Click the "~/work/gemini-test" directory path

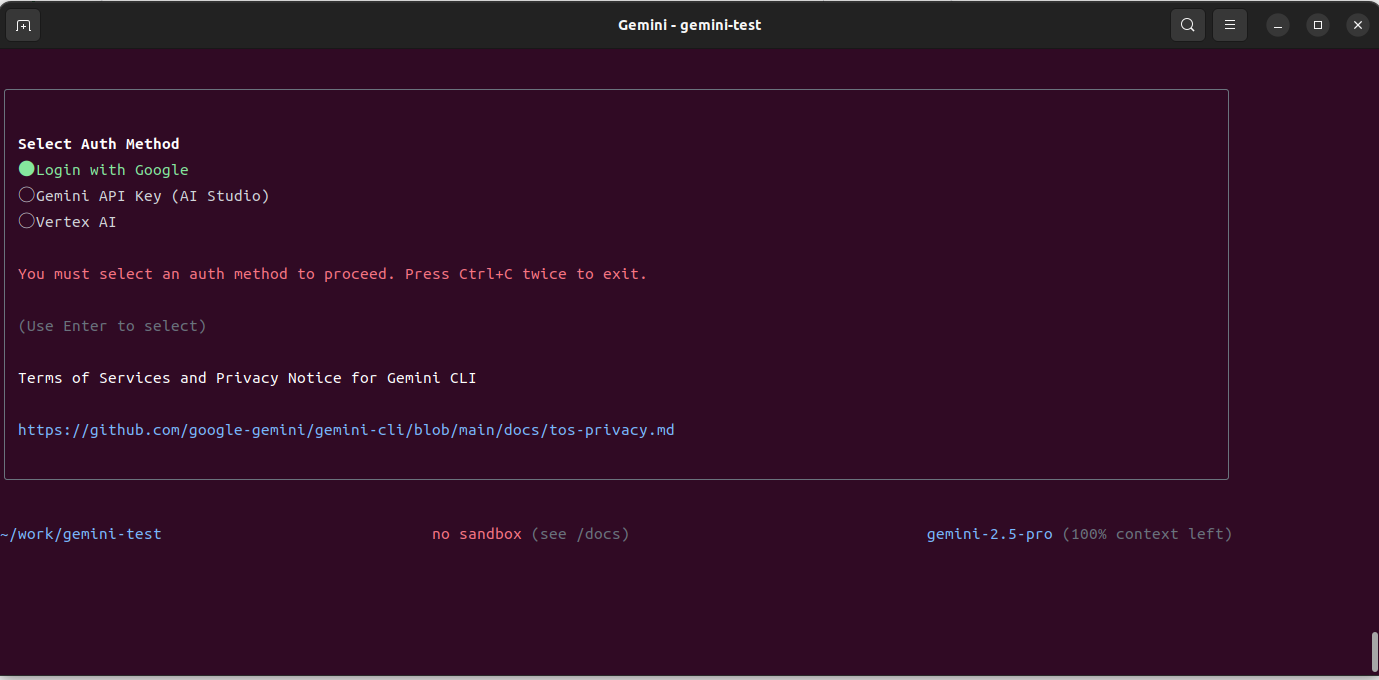(81, 534)
